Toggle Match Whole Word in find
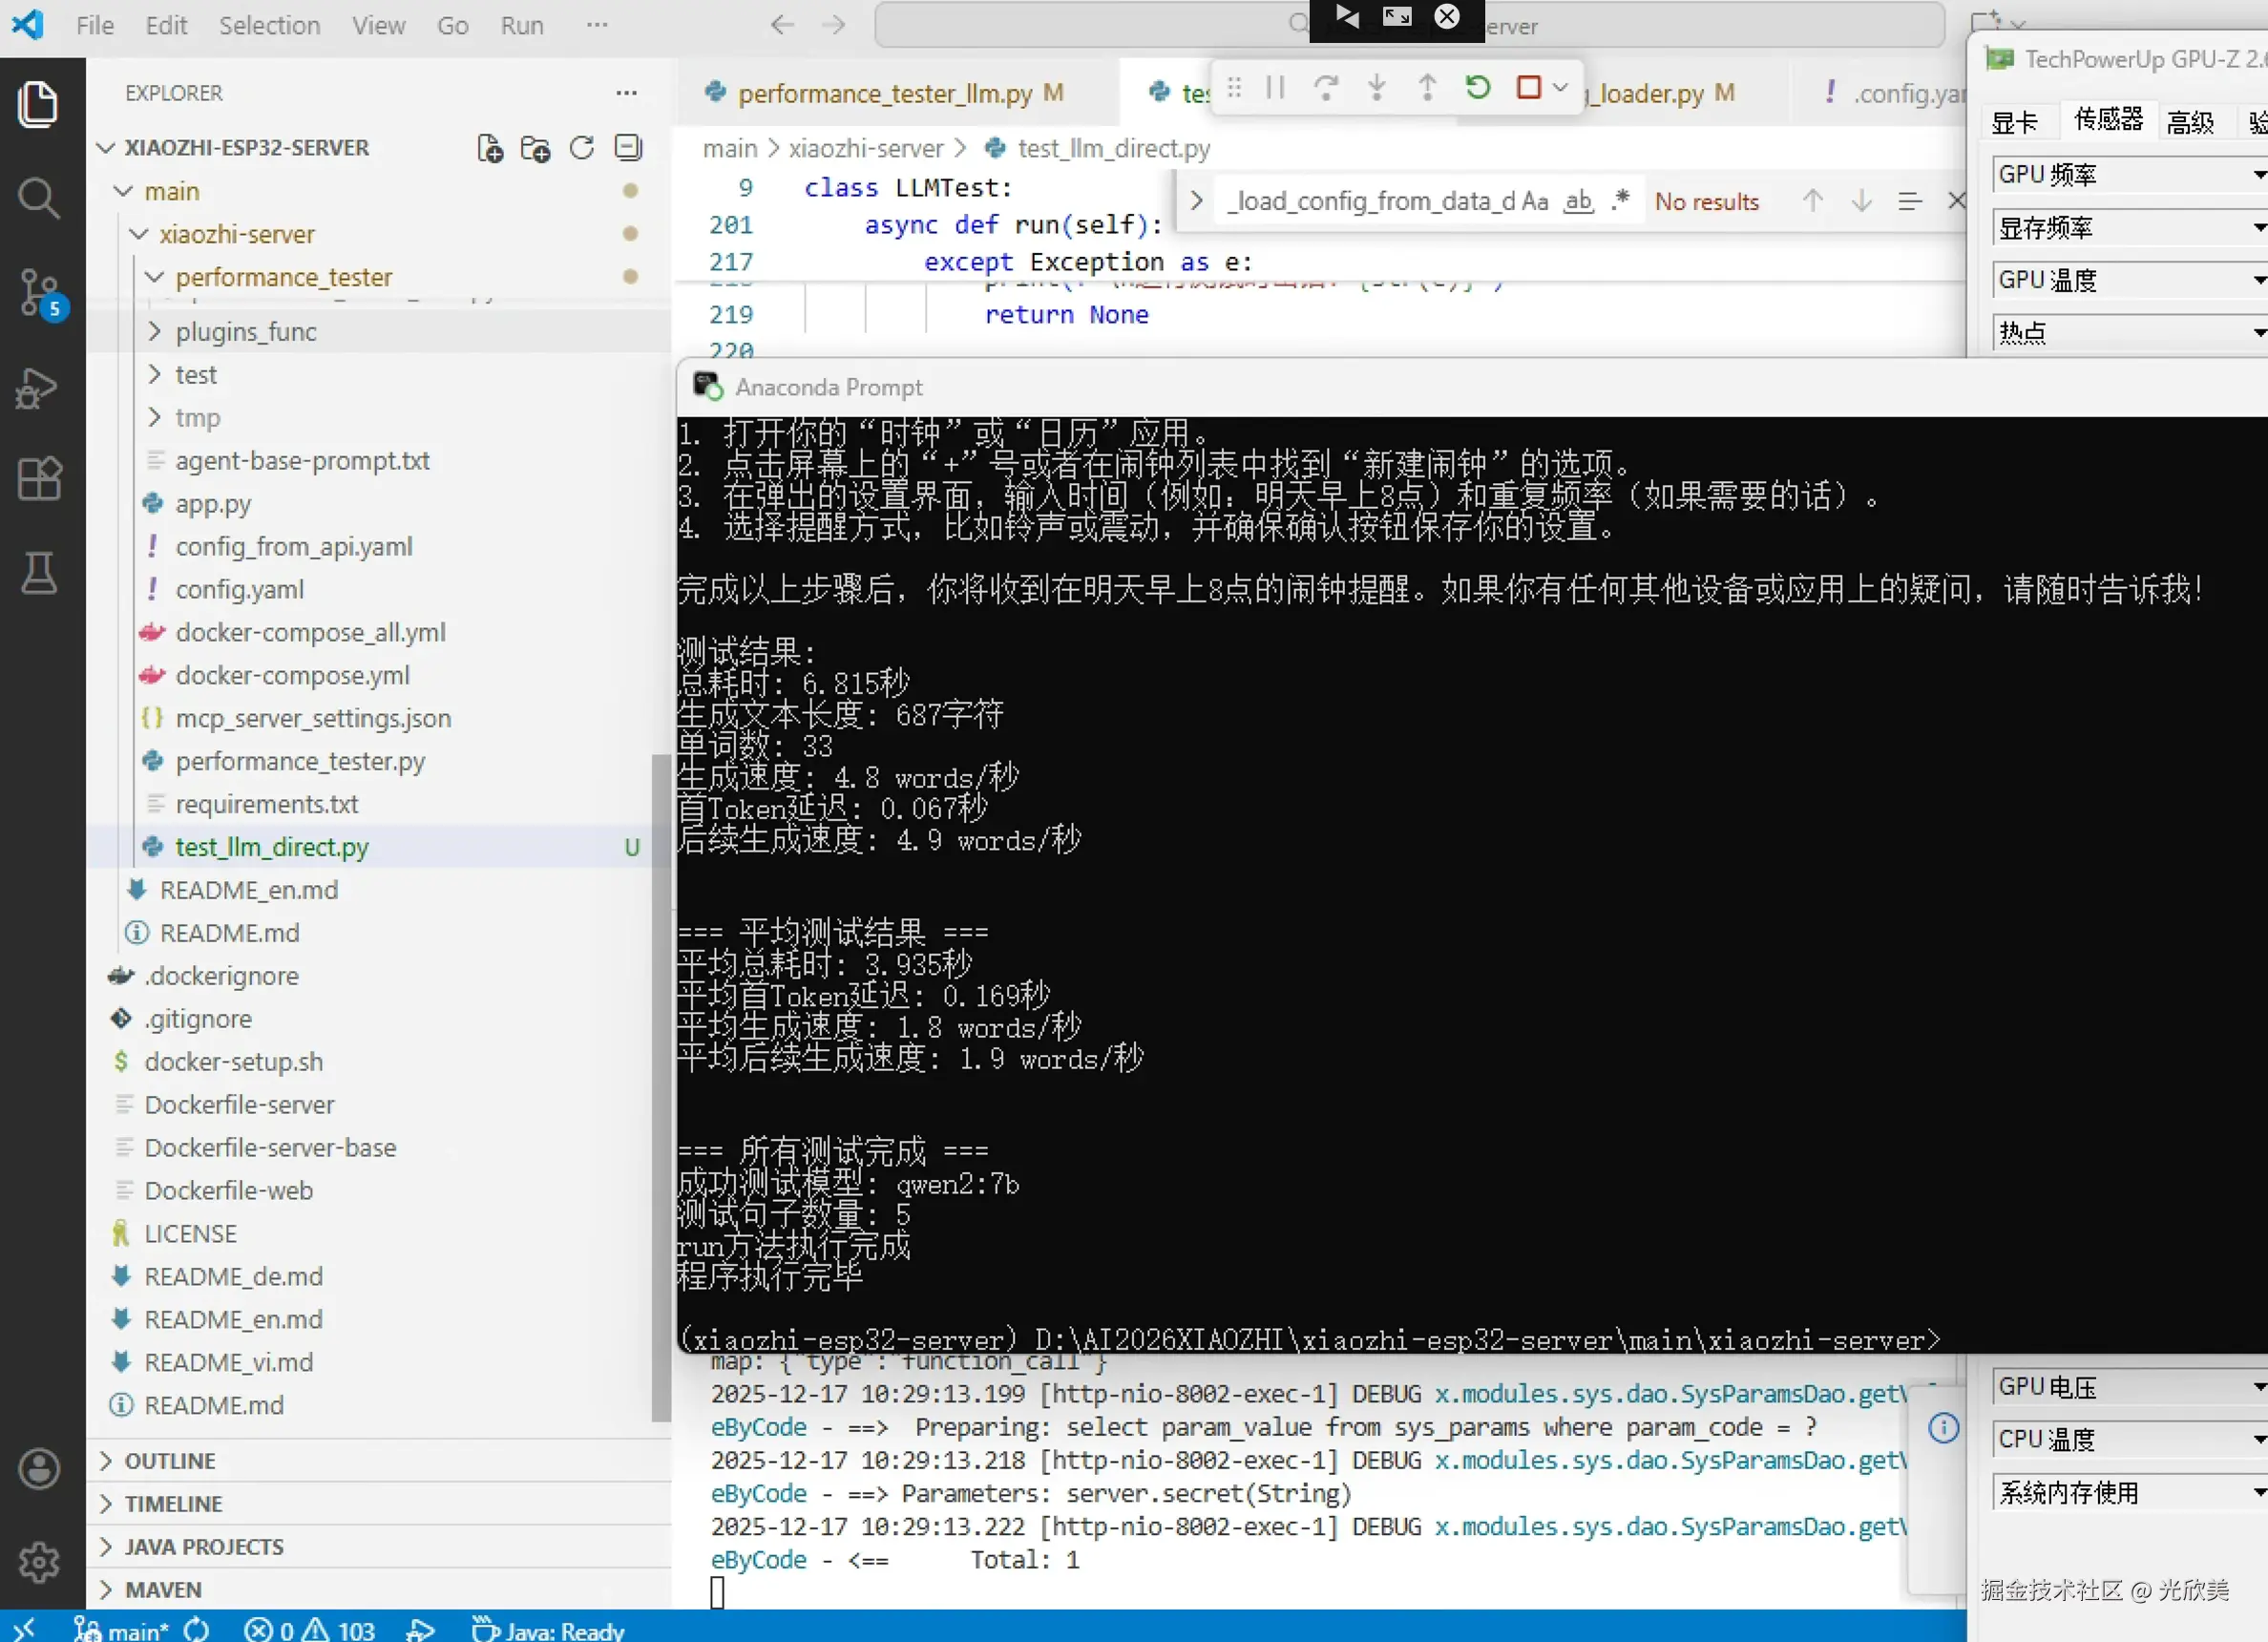The height and width of the screenshot is (1642, 2268). click(1578, 201)
